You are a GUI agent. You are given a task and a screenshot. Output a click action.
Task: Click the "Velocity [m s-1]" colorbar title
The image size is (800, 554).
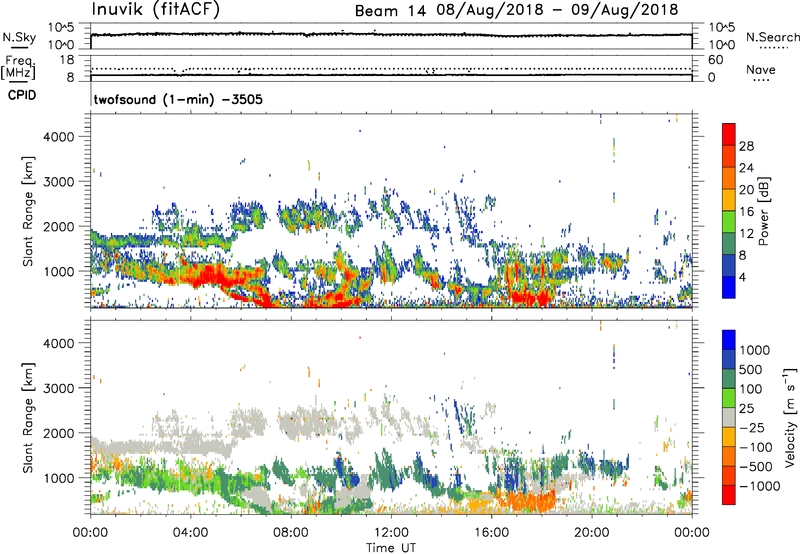tap(790, 418)
